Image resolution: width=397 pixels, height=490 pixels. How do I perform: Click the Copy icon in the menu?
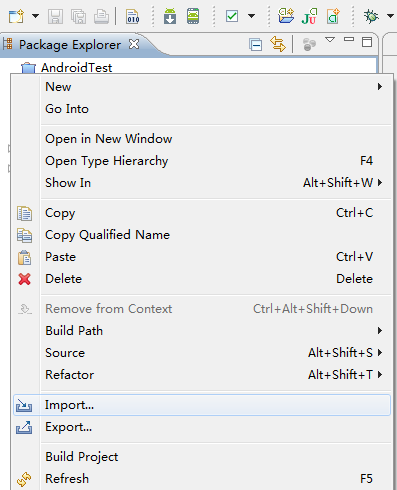(x=24, y=213)
